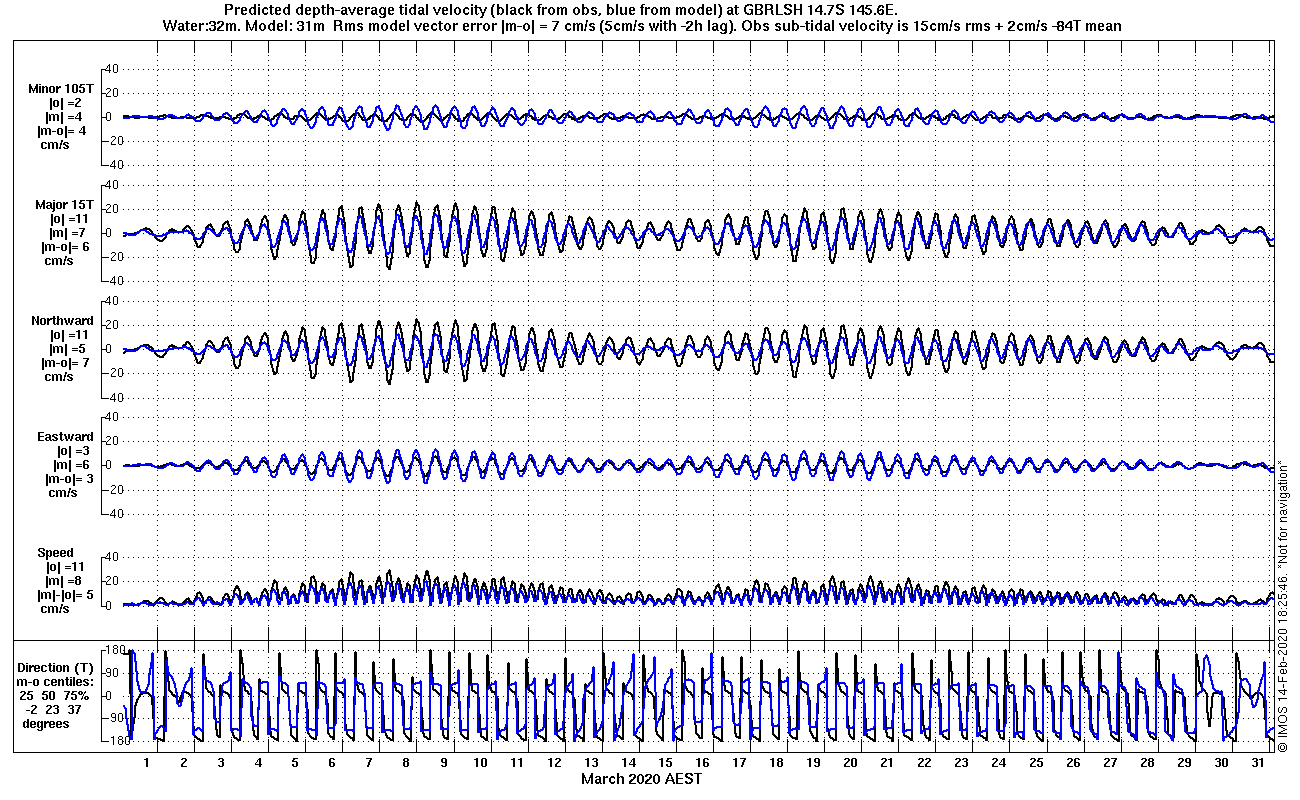Click the 'Eastward' panel label
Screen dimensions: 1300x800
pos(65,437)
